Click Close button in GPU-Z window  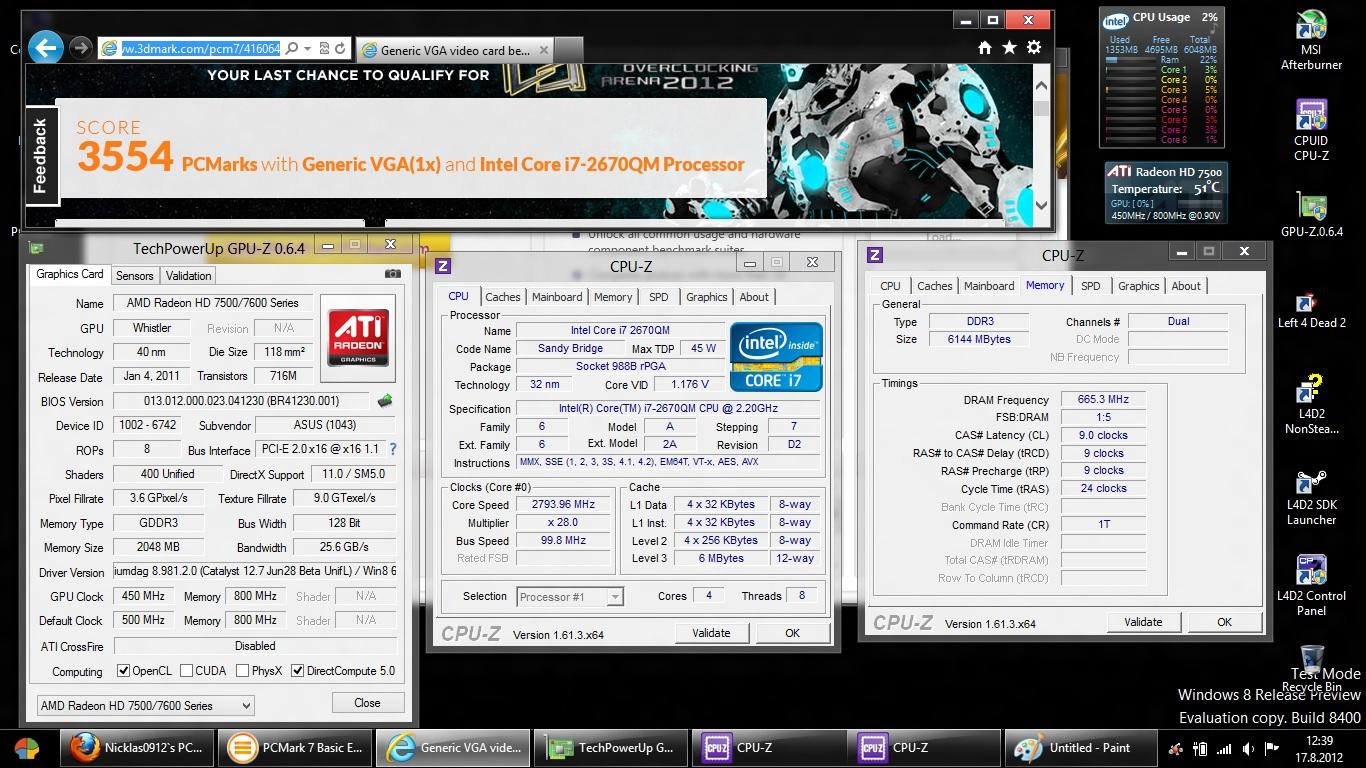[367, 703]
